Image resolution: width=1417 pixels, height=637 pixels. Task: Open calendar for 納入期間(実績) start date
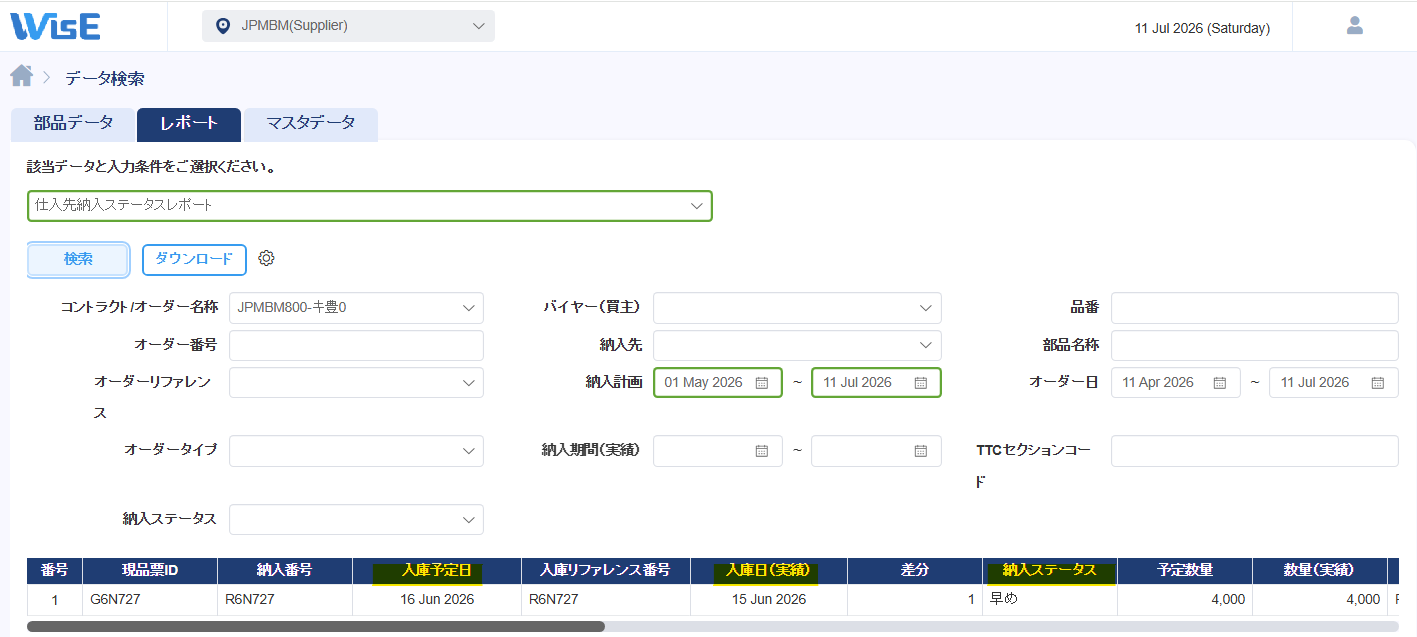coord(761,451)
